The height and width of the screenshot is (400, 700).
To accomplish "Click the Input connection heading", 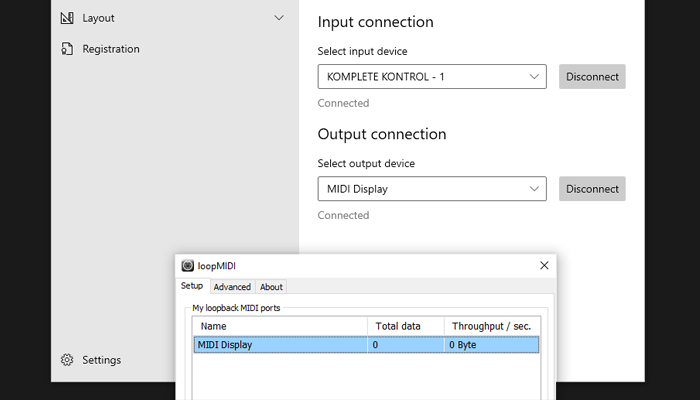I will (375, 22).
